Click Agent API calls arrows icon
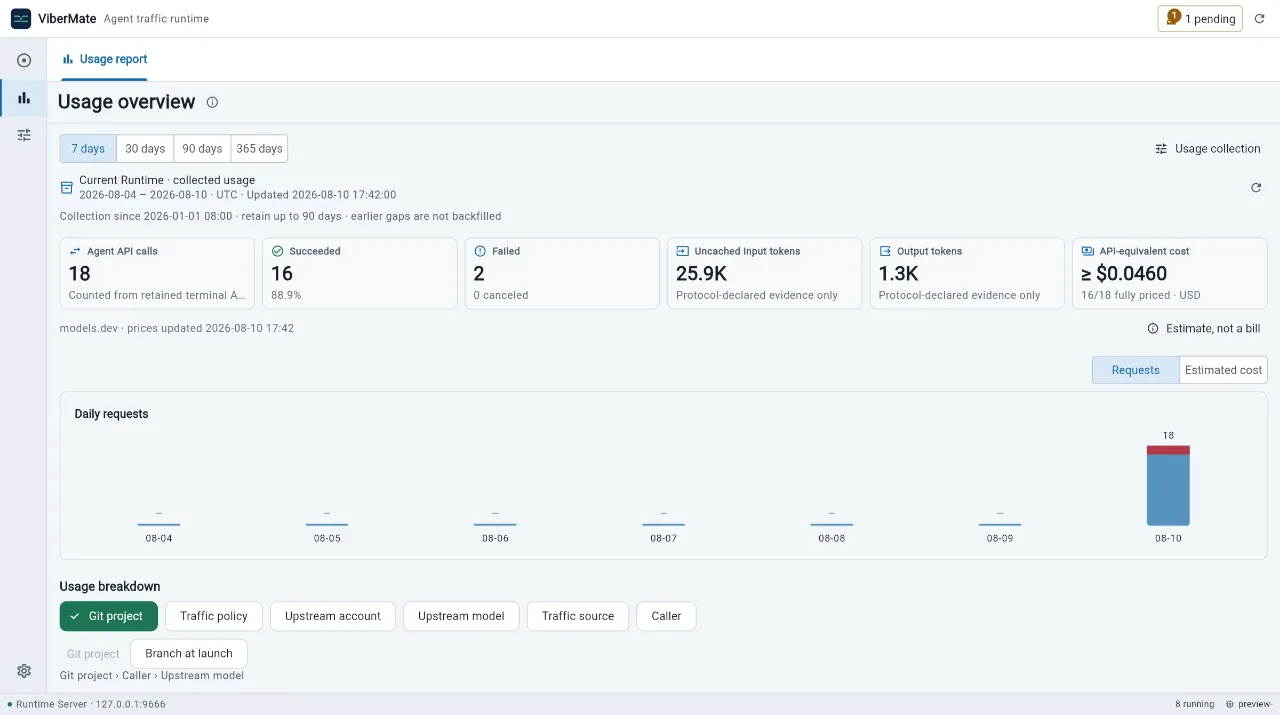Image resolution: width=1280 pixels, height=715 pixels. (x=75, y=251)
